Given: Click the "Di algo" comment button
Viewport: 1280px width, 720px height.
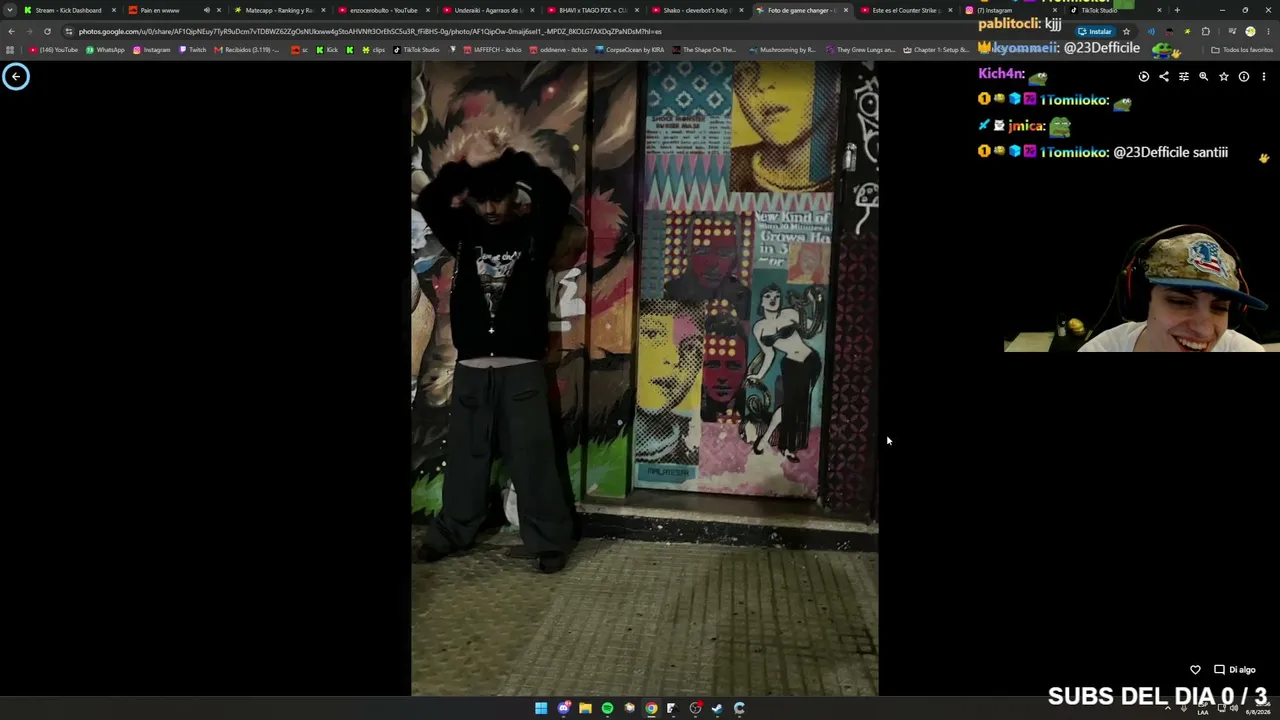Looking at the screenshot, I should click(1235, 670).
